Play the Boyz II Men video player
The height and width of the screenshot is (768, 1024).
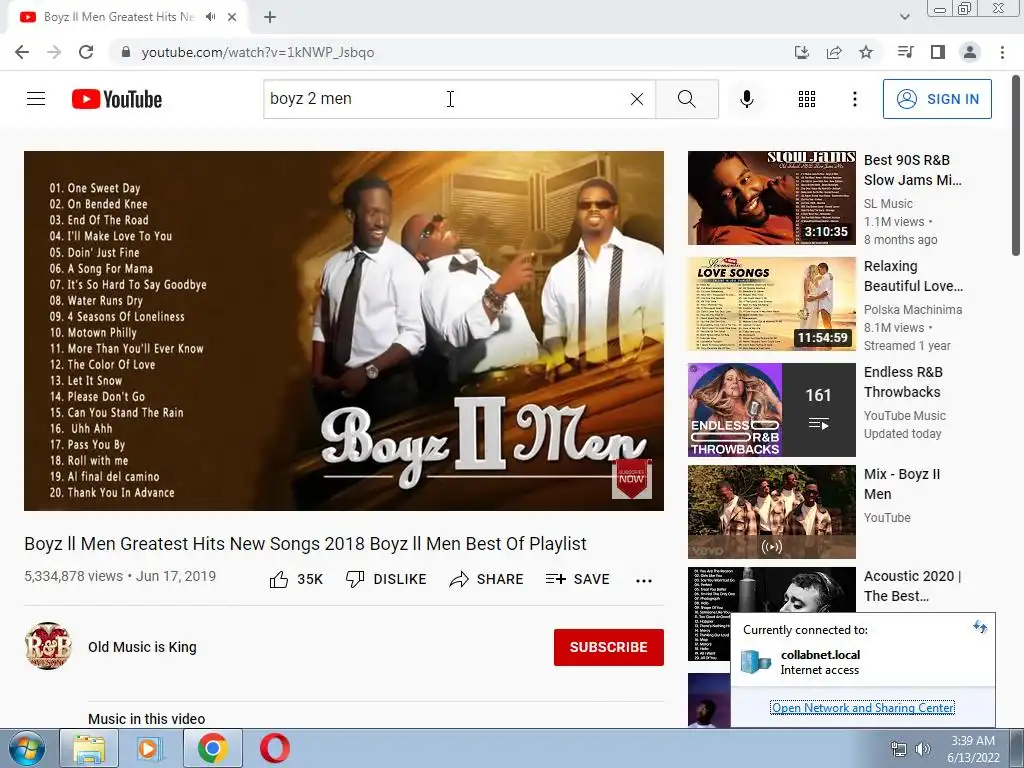[x=344, y=330]
